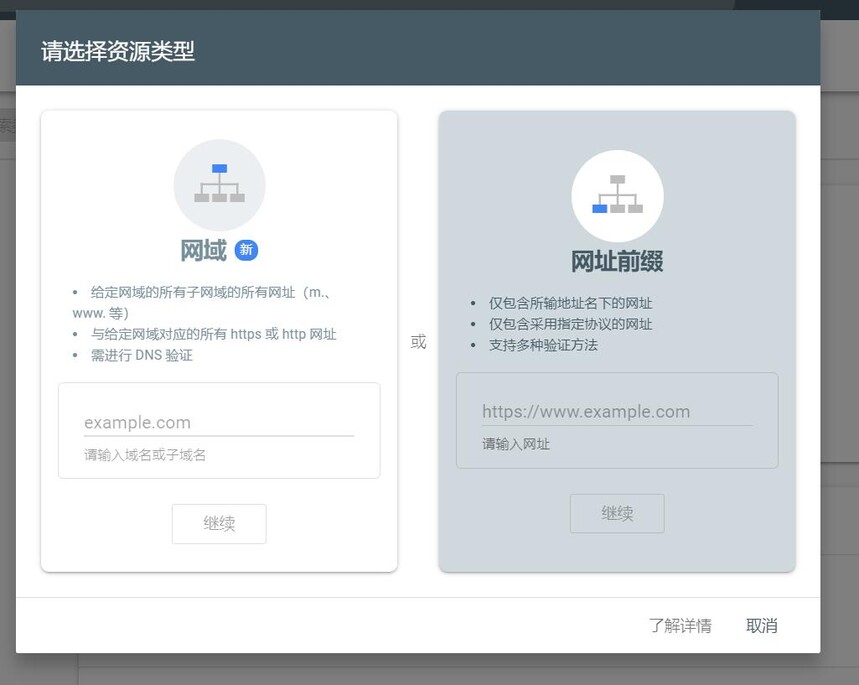This screenshot has height=685, width=859.
Task: Click the text 仅包含所输地址名下的网址
Action: [570, 303]
